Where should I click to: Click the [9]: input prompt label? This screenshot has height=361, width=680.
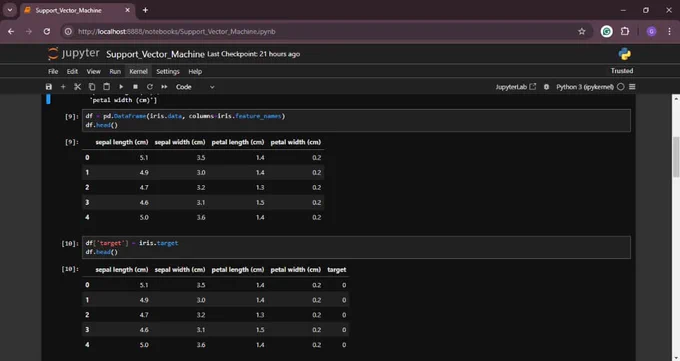(72, 116)
